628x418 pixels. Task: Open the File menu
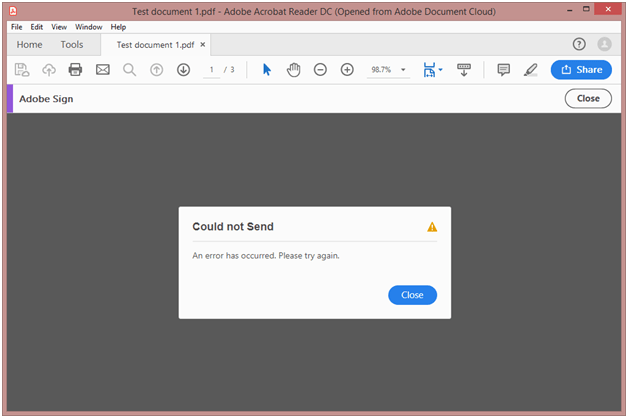(x=16, y=27)
